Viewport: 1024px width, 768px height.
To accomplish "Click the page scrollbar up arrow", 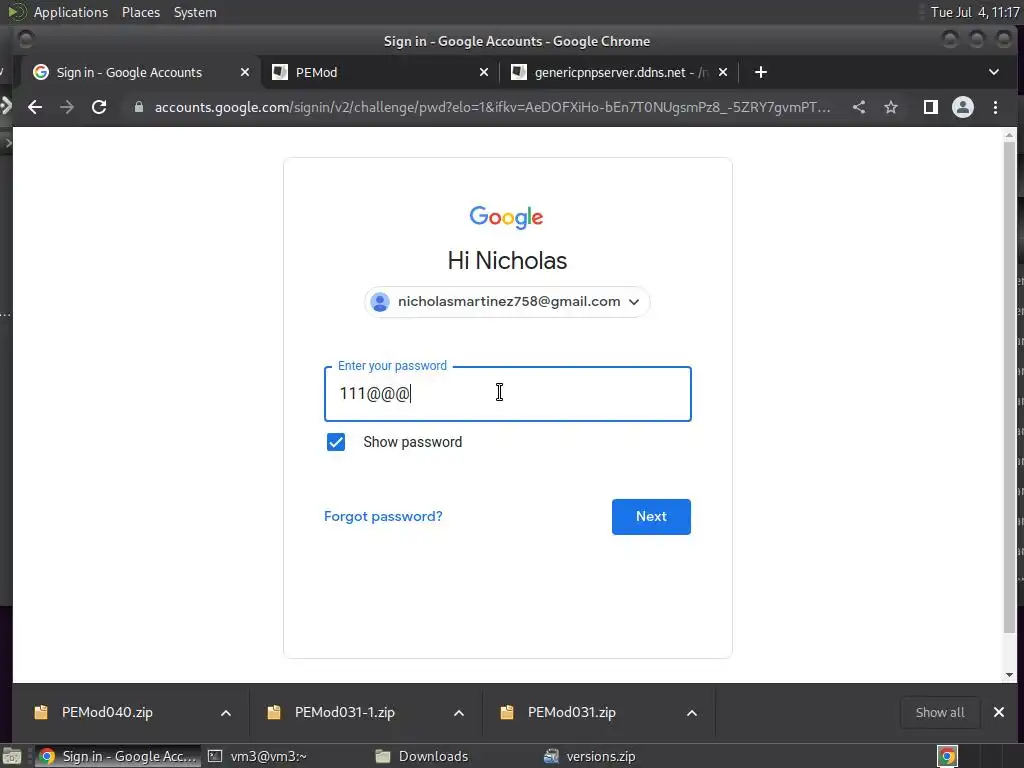I will pos(1010,135).
